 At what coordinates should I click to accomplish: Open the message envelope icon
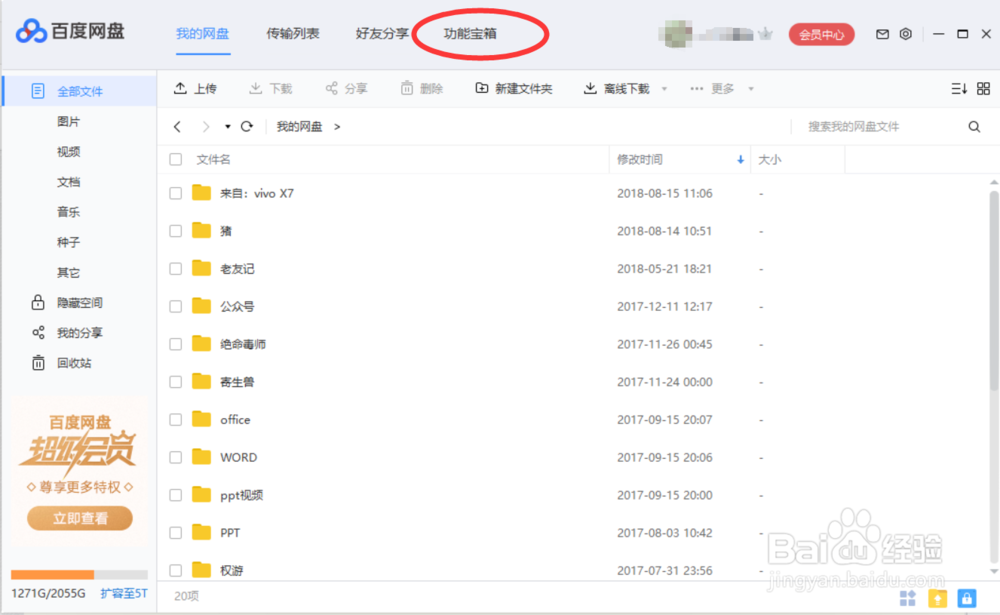click(882, 33)
